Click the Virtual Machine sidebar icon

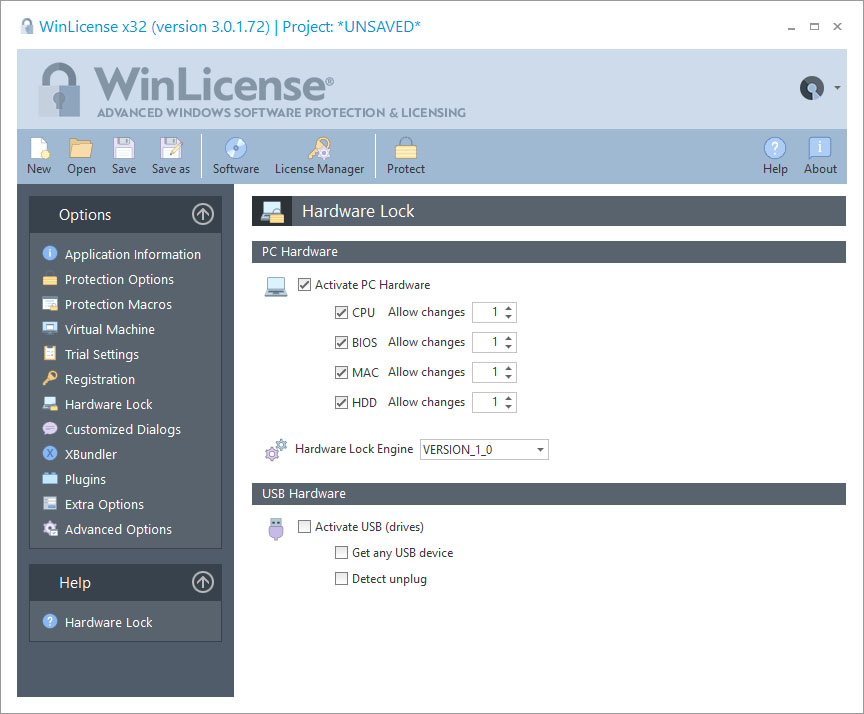pyautogui.click(x=50, y=328)
